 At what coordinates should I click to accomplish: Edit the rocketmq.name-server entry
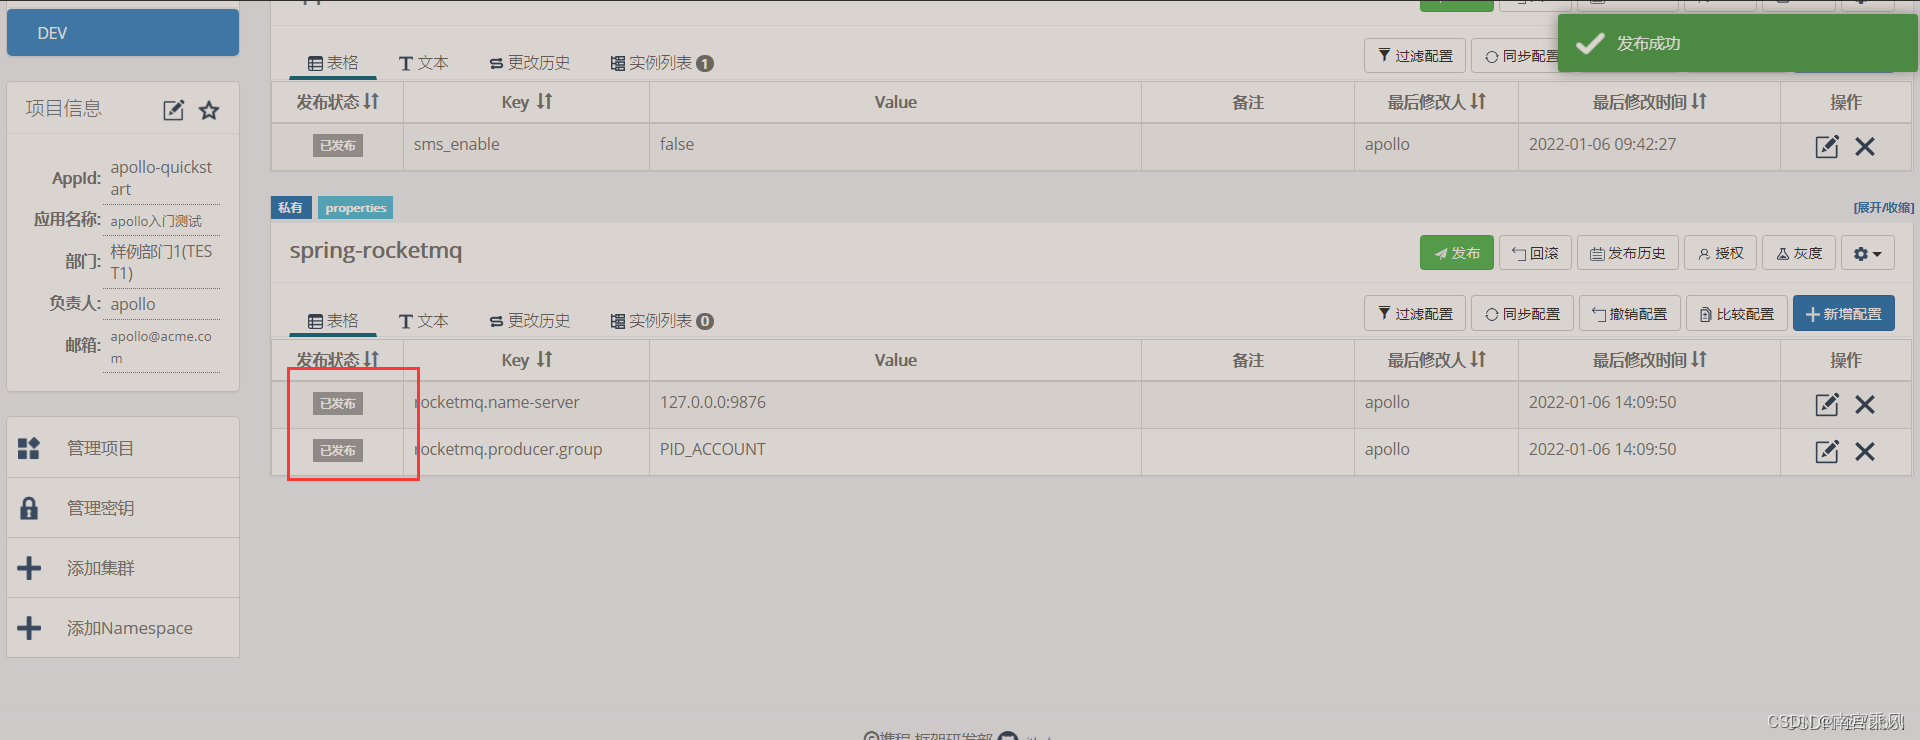click(1827, 404)
